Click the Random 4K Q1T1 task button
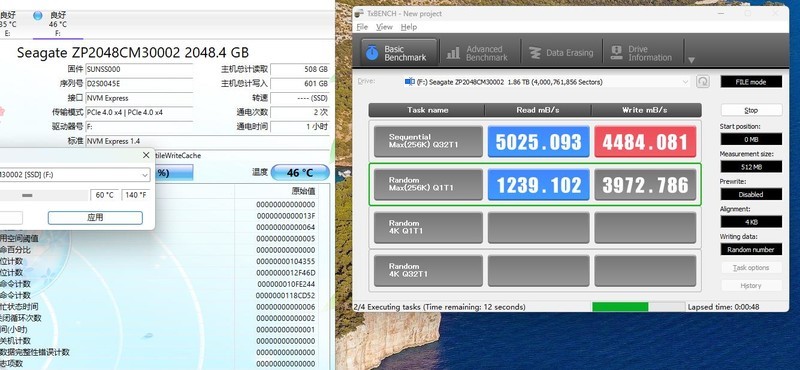This screenshot has height=370, width=800. pyautogui.click(x=428, y=228)
